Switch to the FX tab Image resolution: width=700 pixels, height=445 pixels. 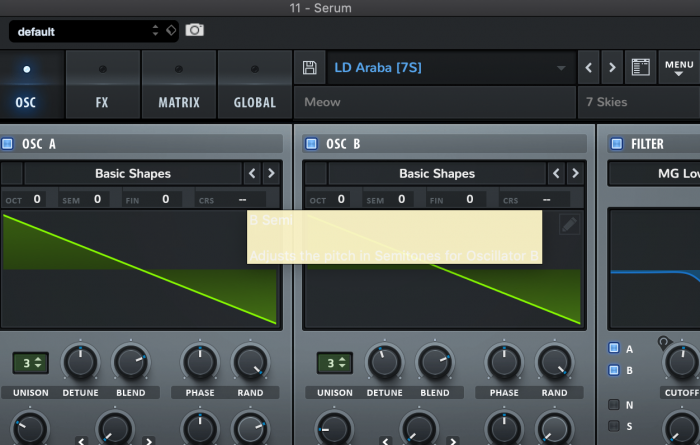[x=102, y=85]
